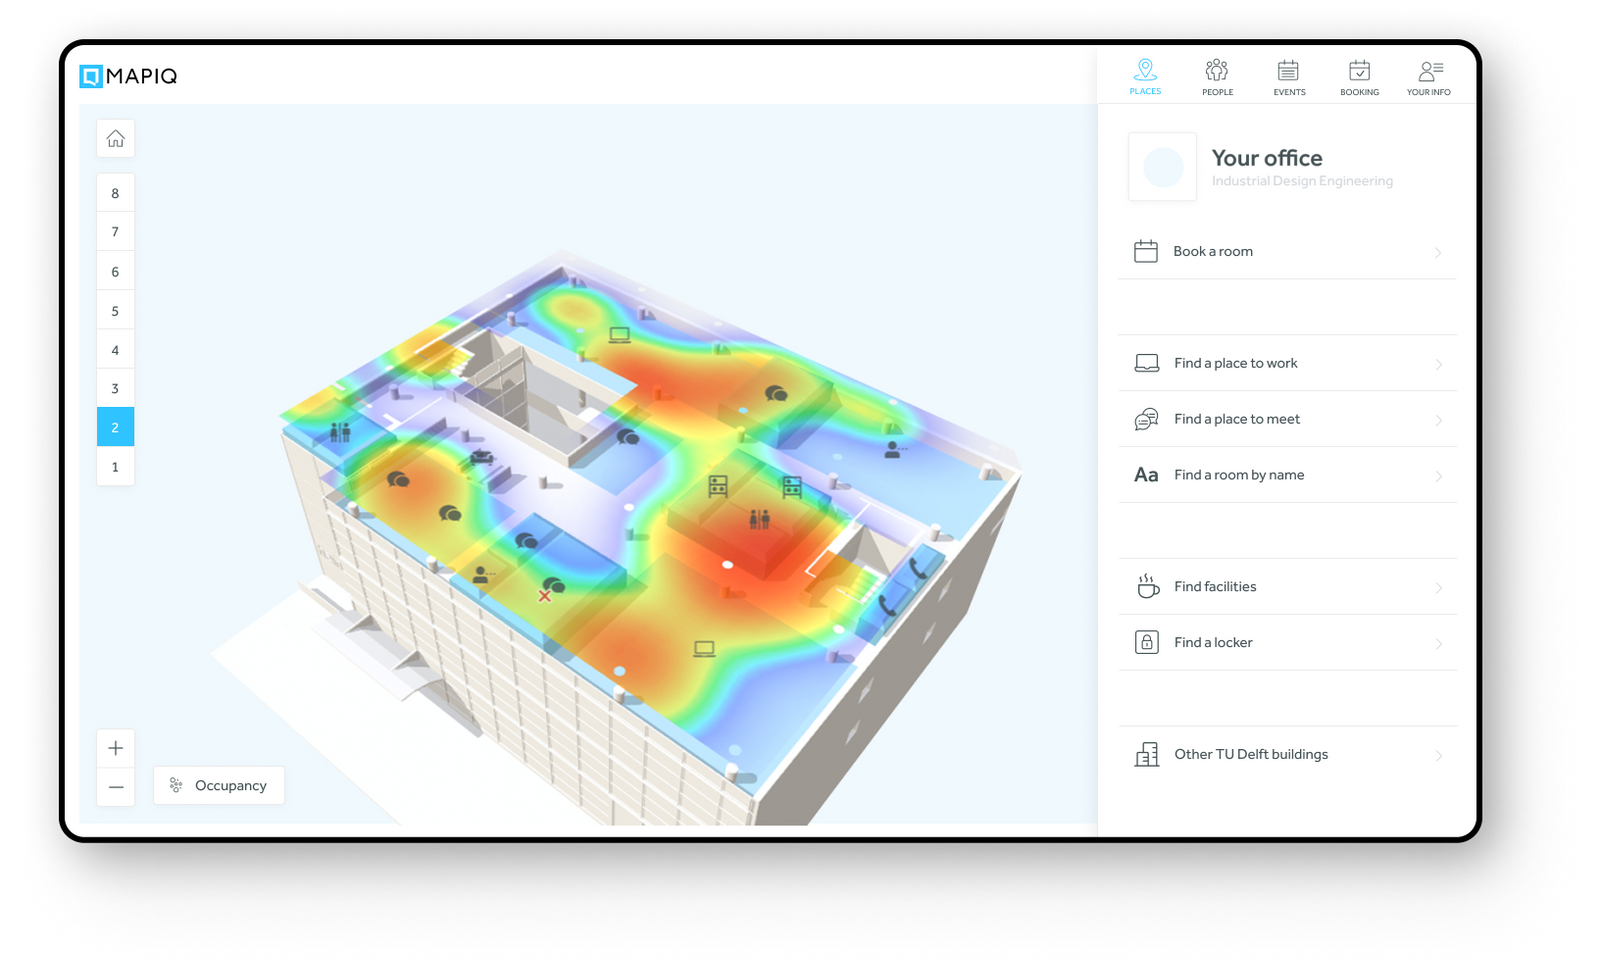Image resolution: width=1600 pixels, height=980 pixels.
Task: Switch to floor 1
Action: (x=115, y=466)
